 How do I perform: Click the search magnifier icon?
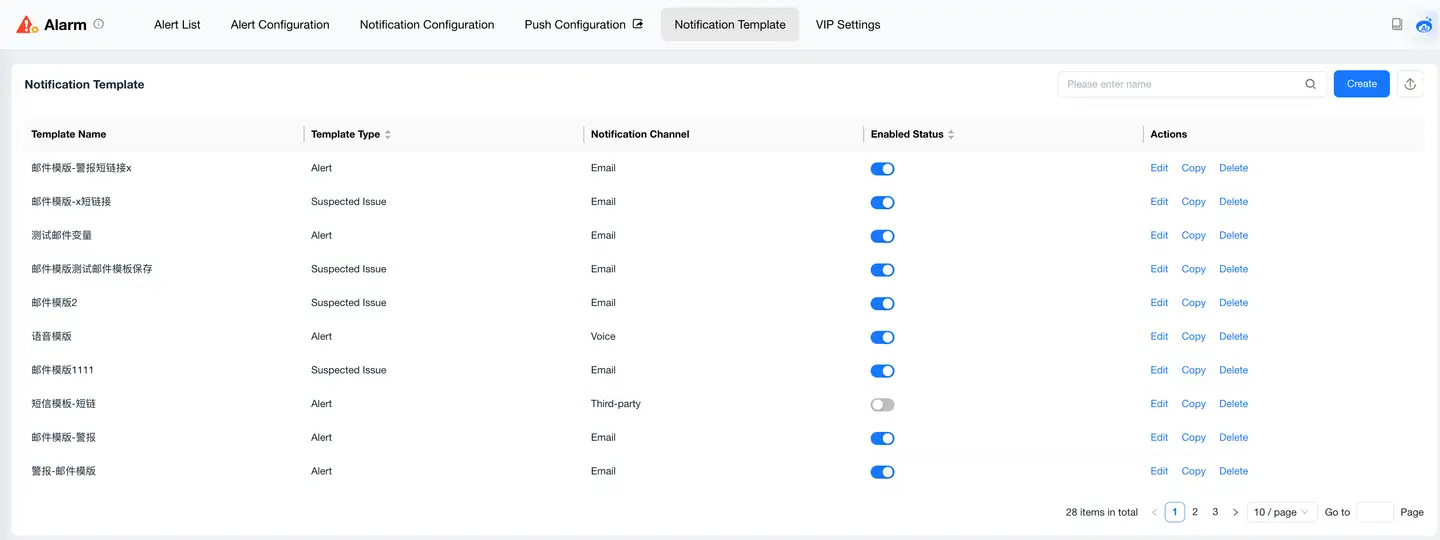pyautogui.click(x=1311, y=84)
